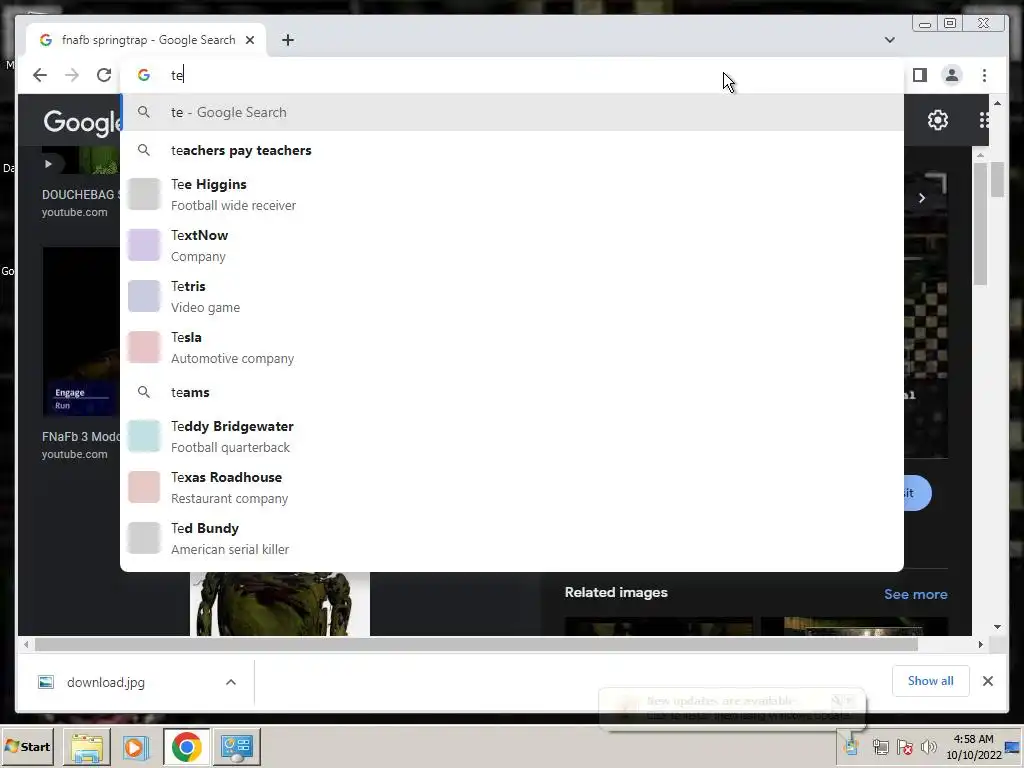Select 'te - Google Search' suggestion
The image size is (1024, 768).
click(x=512, y=112)
